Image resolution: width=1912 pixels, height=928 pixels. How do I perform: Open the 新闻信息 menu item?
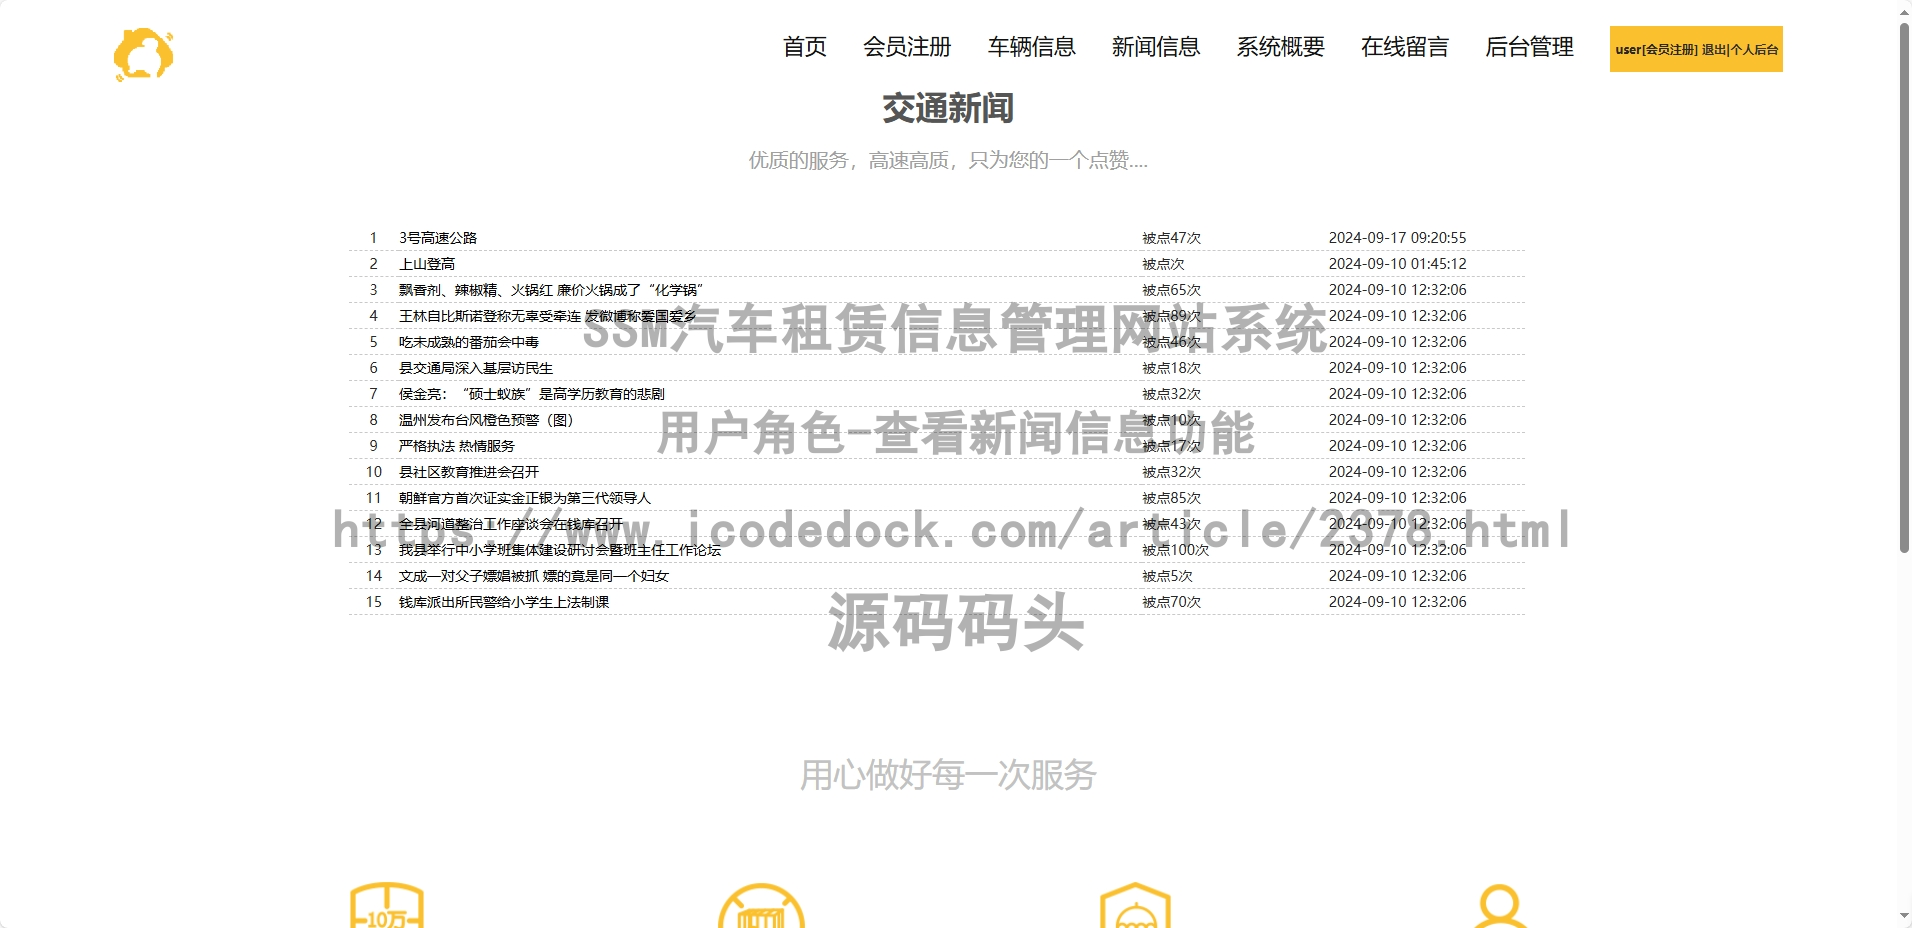pyautogui.click(x=1155, y=47)
